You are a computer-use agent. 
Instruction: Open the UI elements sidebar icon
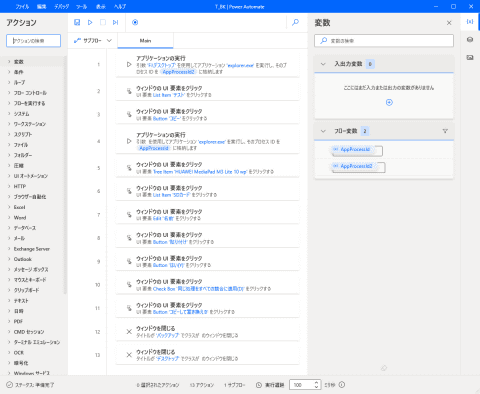[x=470, y=40]
